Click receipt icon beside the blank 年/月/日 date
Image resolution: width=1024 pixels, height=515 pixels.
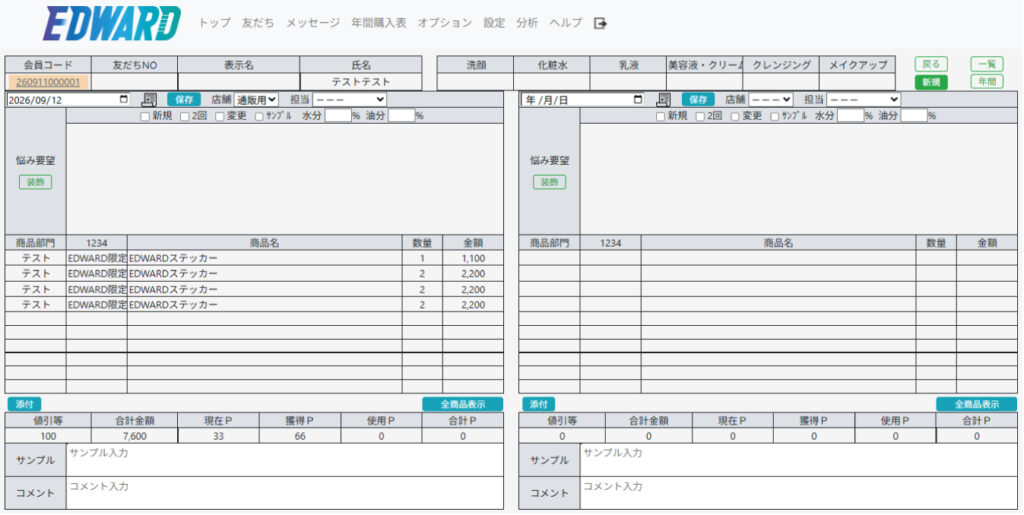[664, 100]
